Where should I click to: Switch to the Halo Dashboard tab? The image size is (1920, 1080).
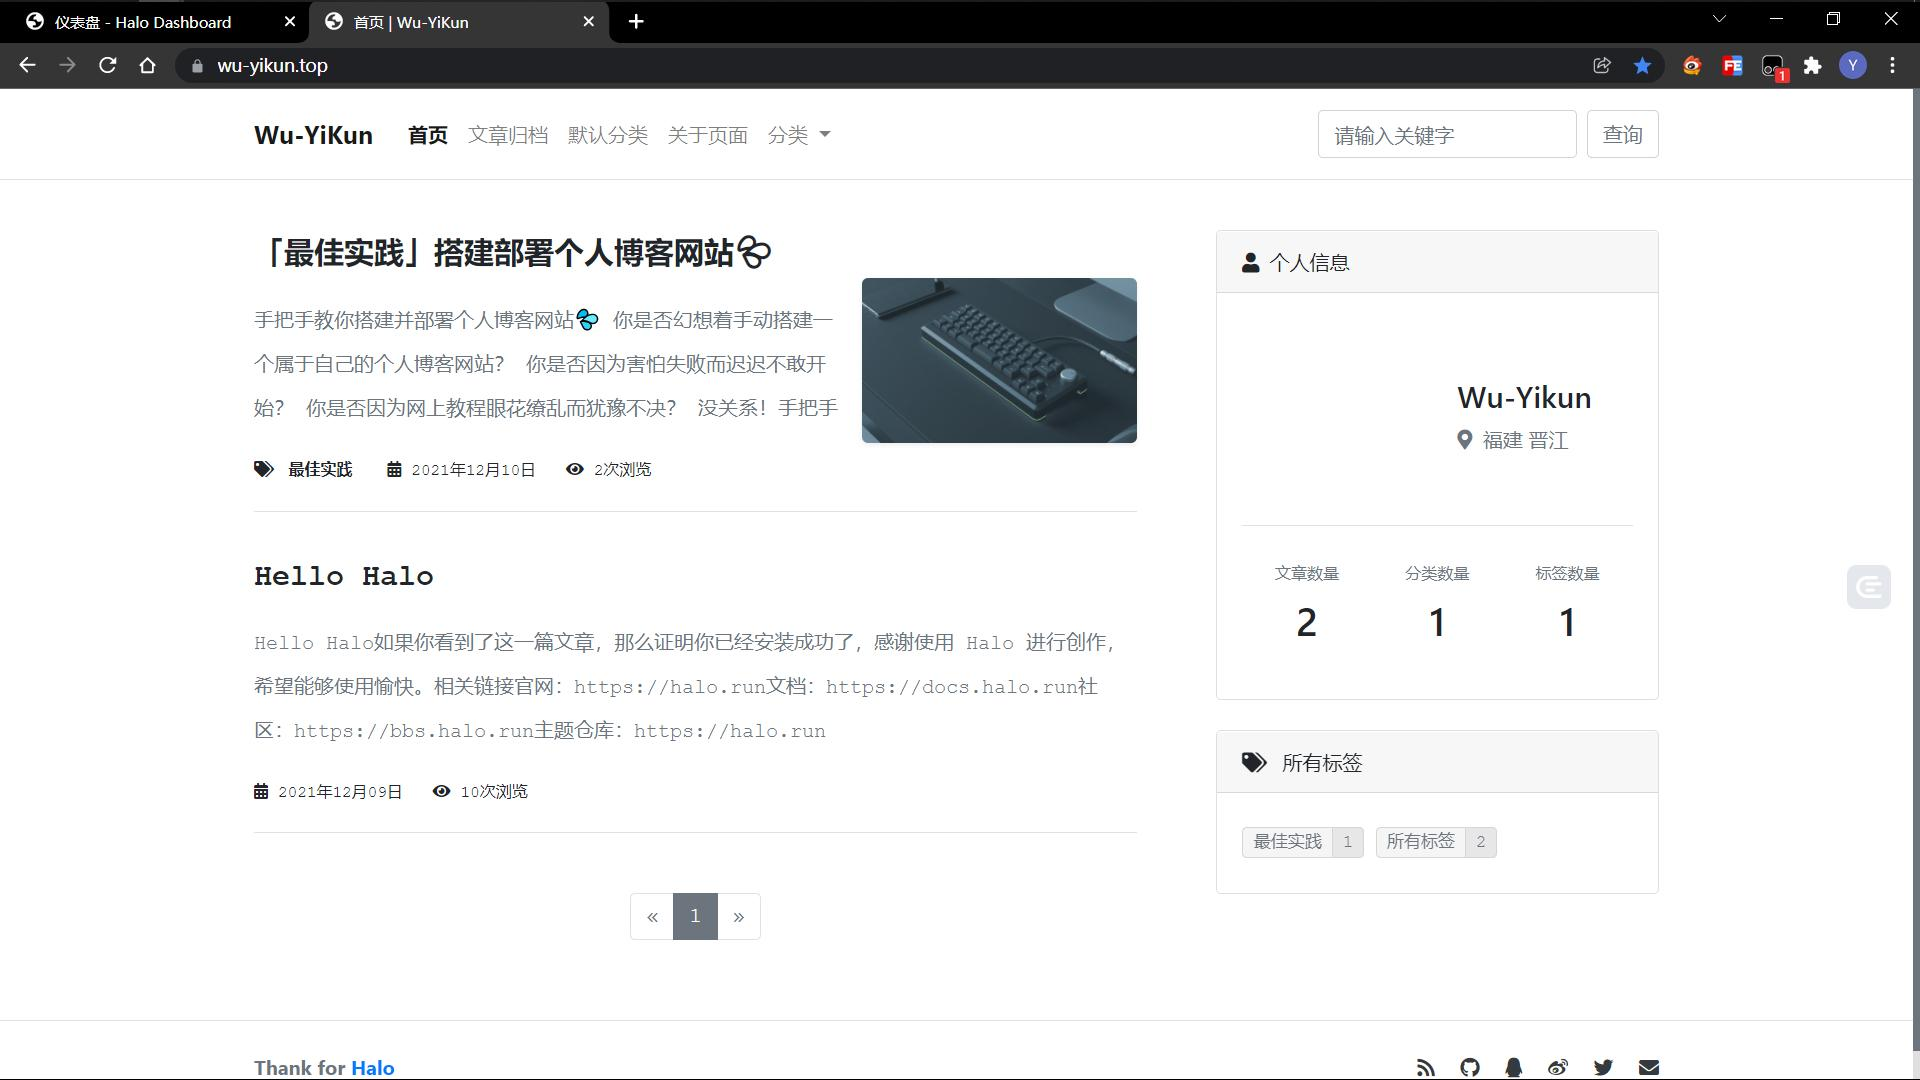143,22
